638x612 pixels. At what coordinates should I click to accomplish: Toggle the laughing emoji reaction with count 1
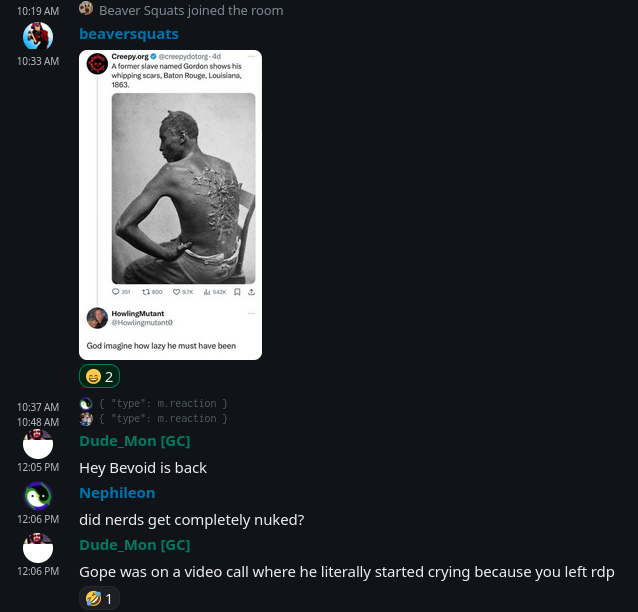99,598
